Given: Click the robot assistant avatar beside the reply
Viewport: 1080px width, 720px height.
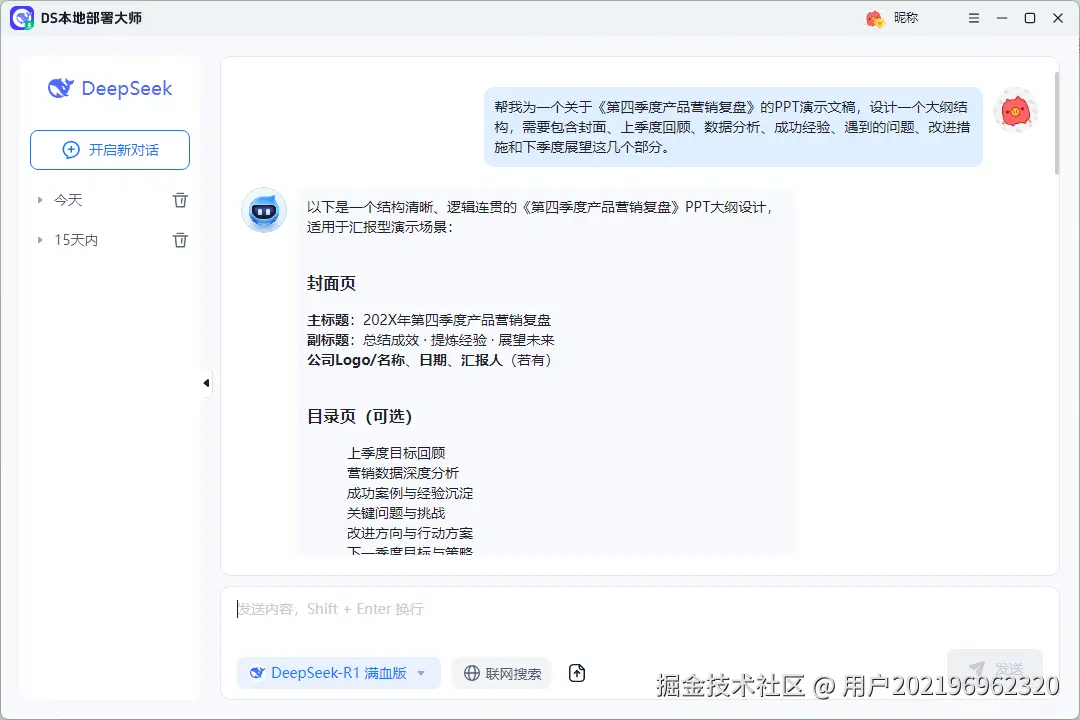Looking at the screenshot, I should [263, 211].
